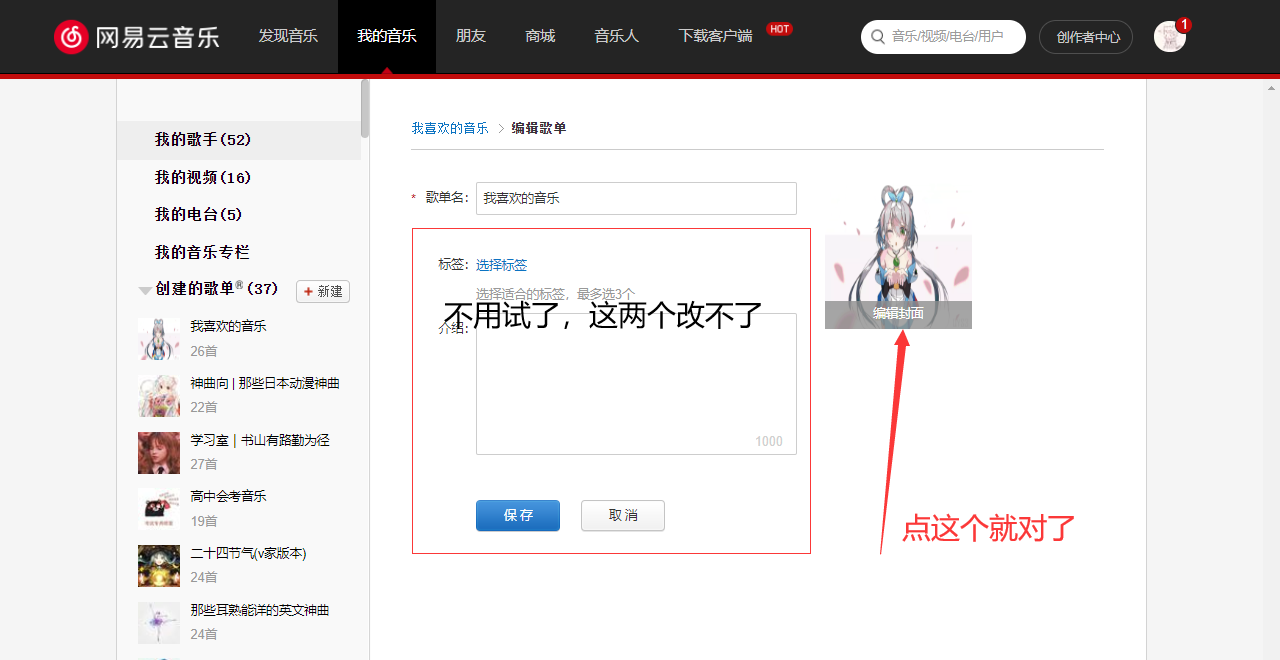Open the 学习室 playlist cover icon
This screenshot has width=1280, height=660.
tap(159, 453)
